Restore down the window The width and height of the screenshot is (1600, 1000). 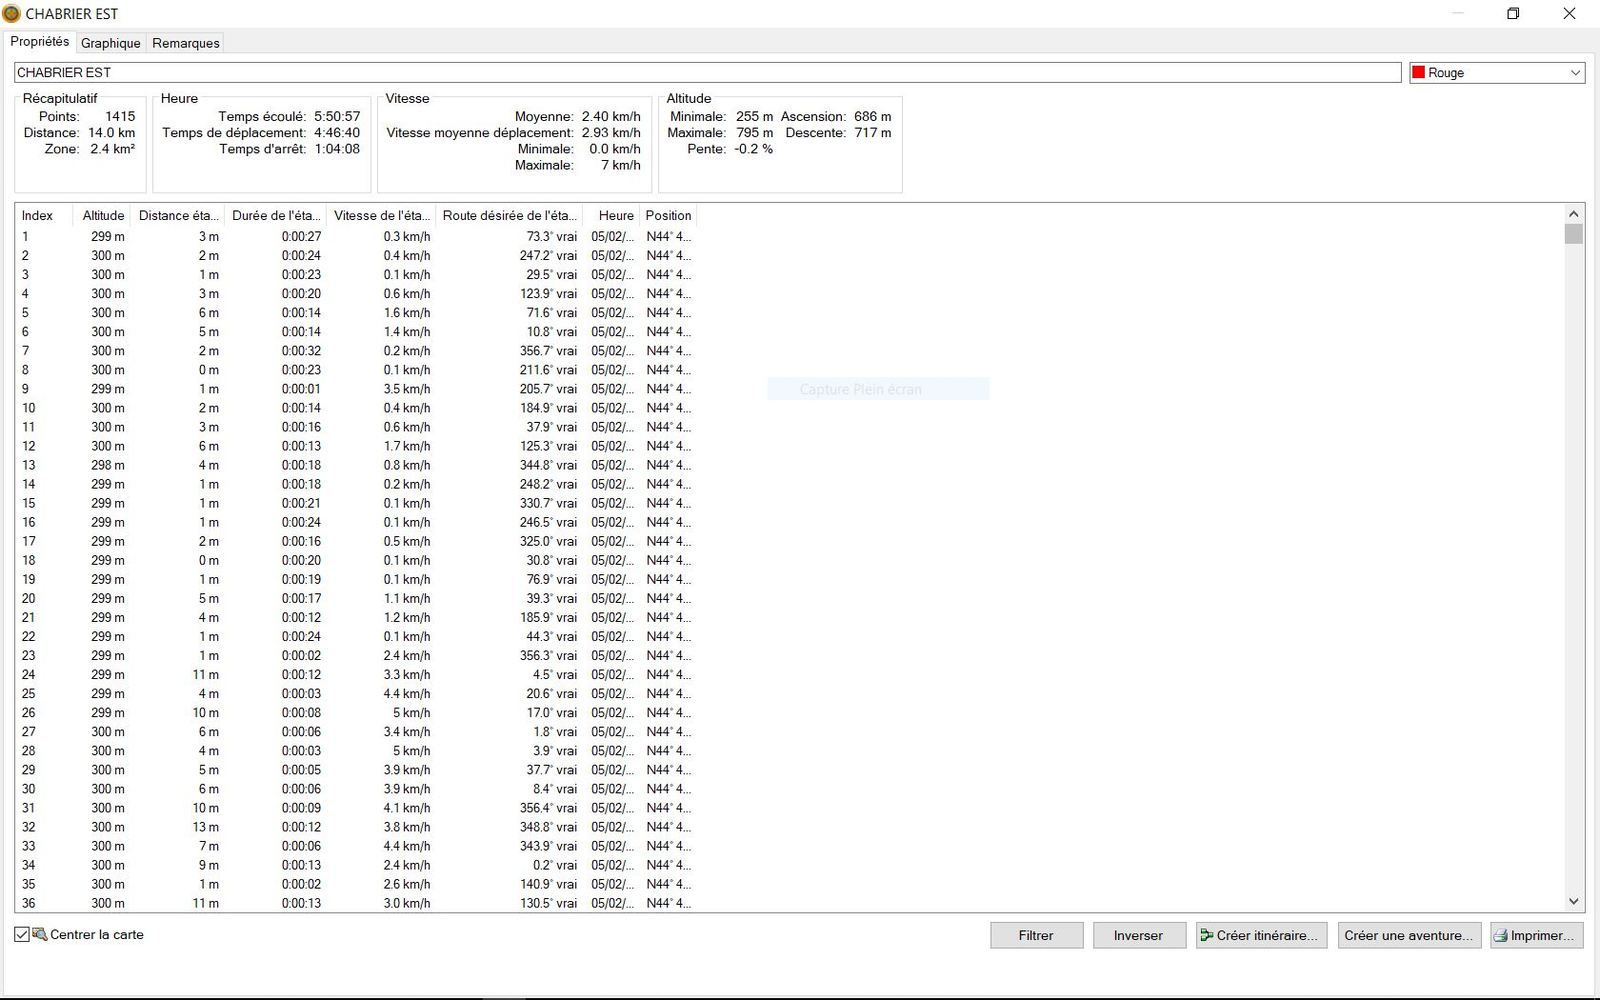pos(1513,13)
